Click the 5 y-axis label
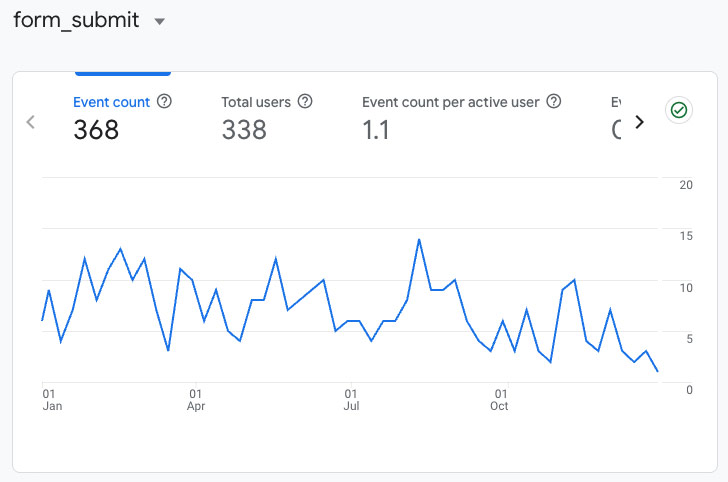The height and width of the screenshot is (482, 728). tap(689, 339)
